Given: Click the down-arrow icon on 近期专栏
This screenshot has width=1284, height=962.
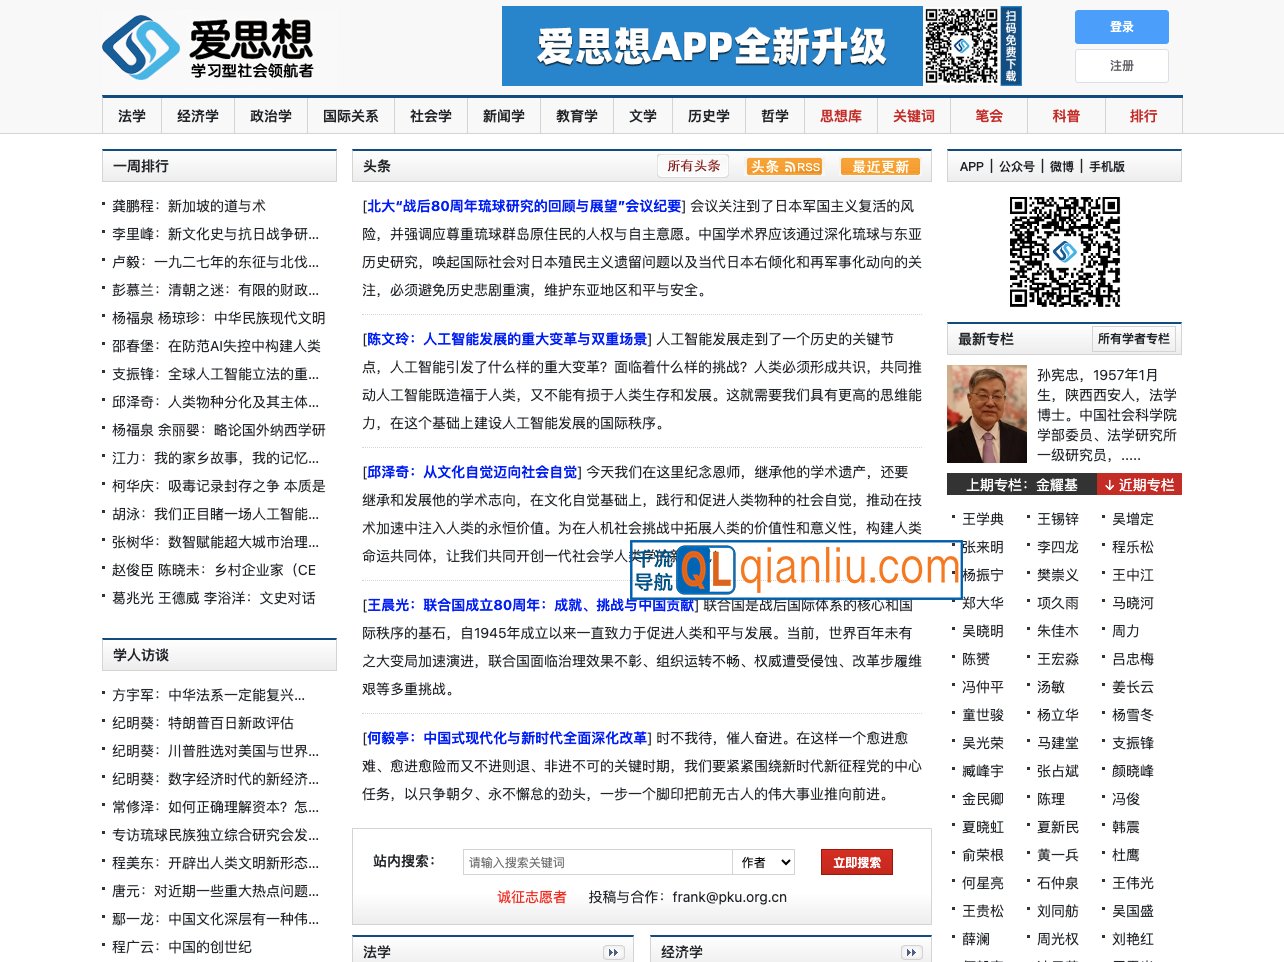Looking at the screenshot, I should coord(1109,484).
